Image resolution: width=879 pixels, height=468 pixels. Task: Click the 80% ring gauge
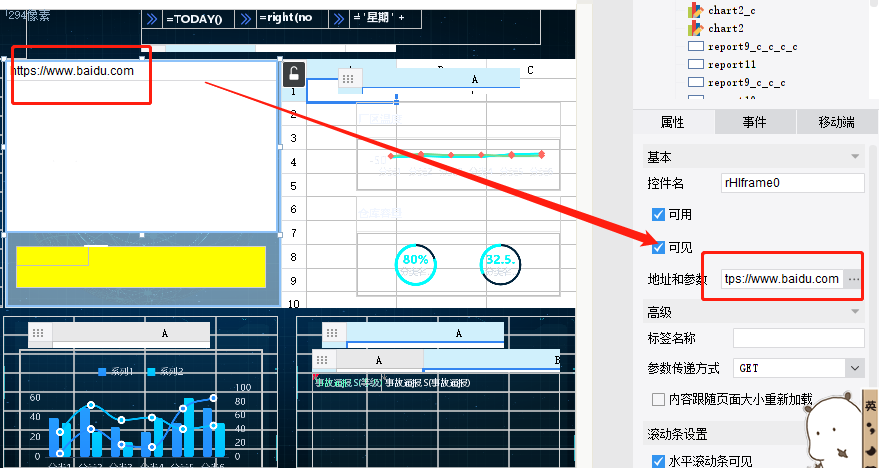[x=415, y=263]
